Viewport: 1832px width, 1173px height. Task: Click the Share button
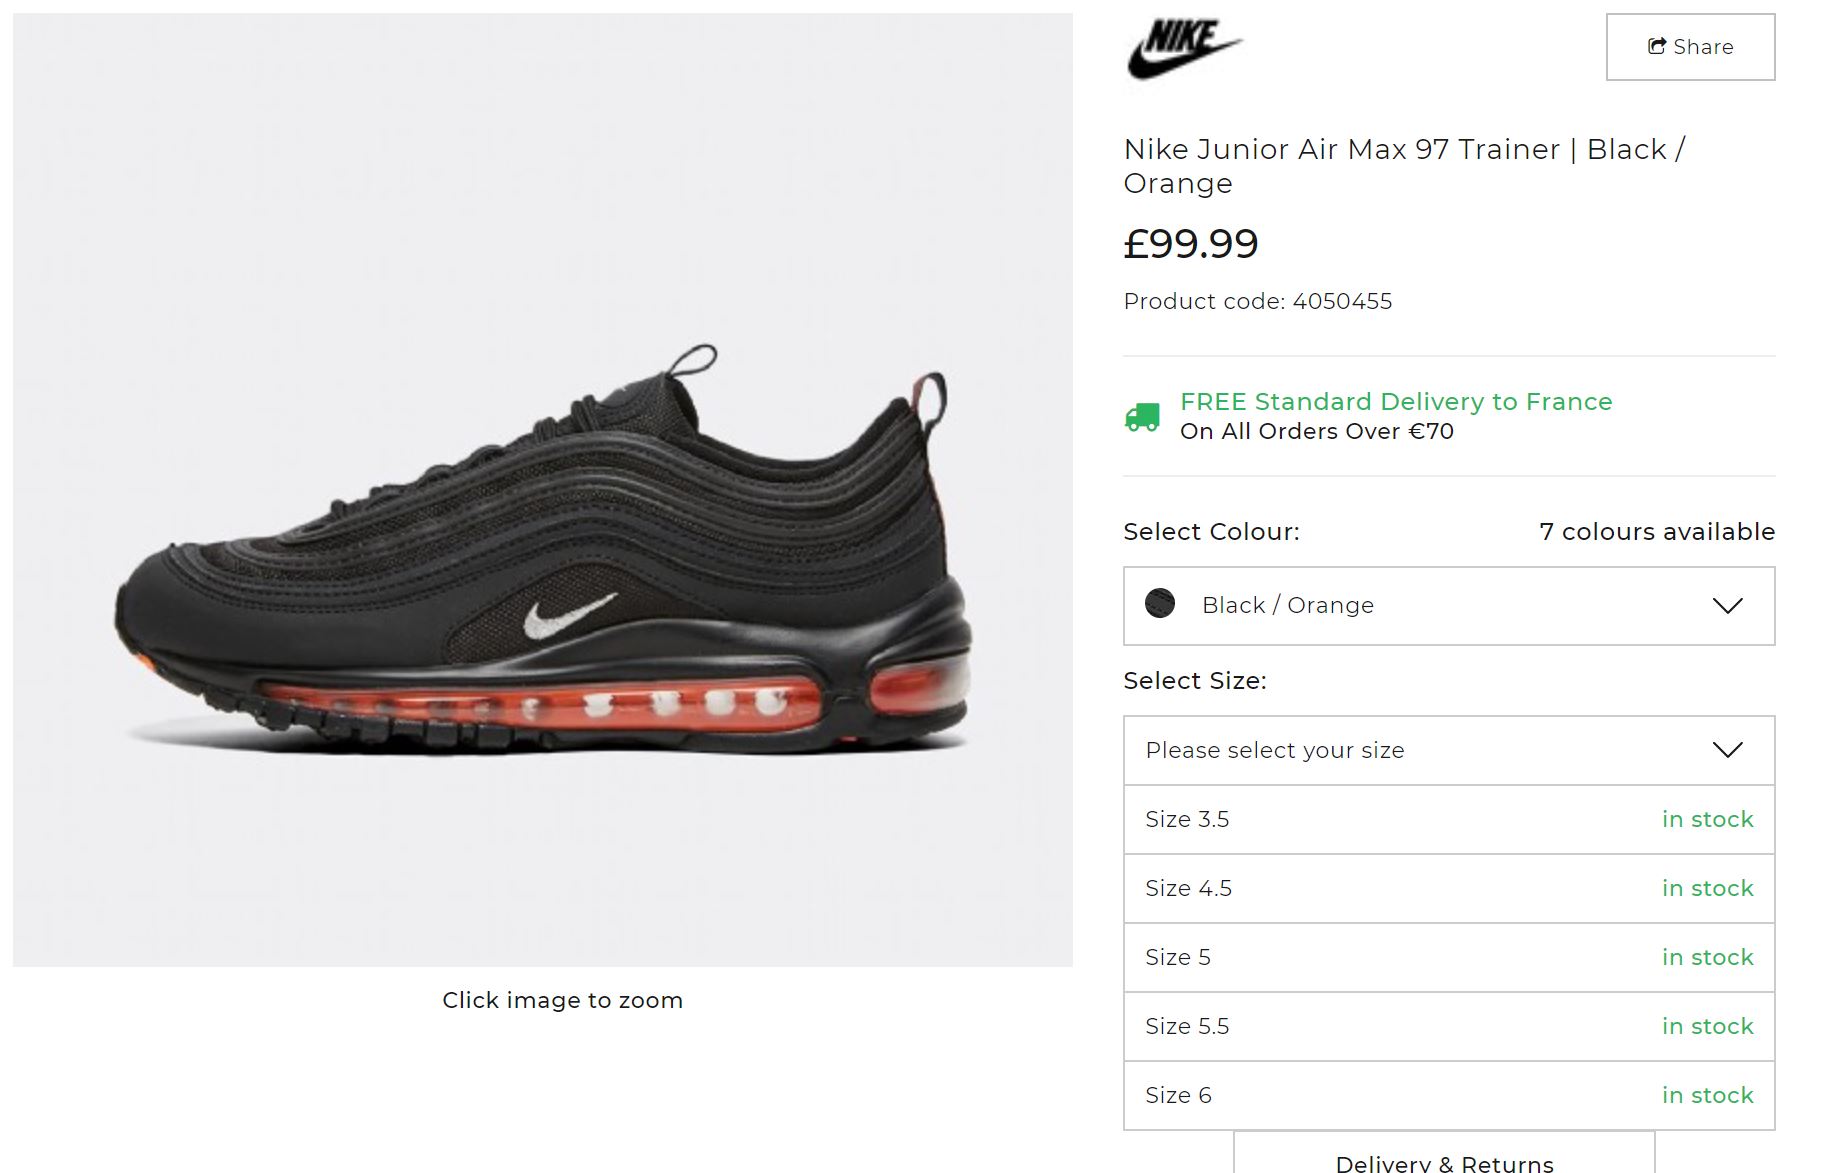tap(1690, 47)
